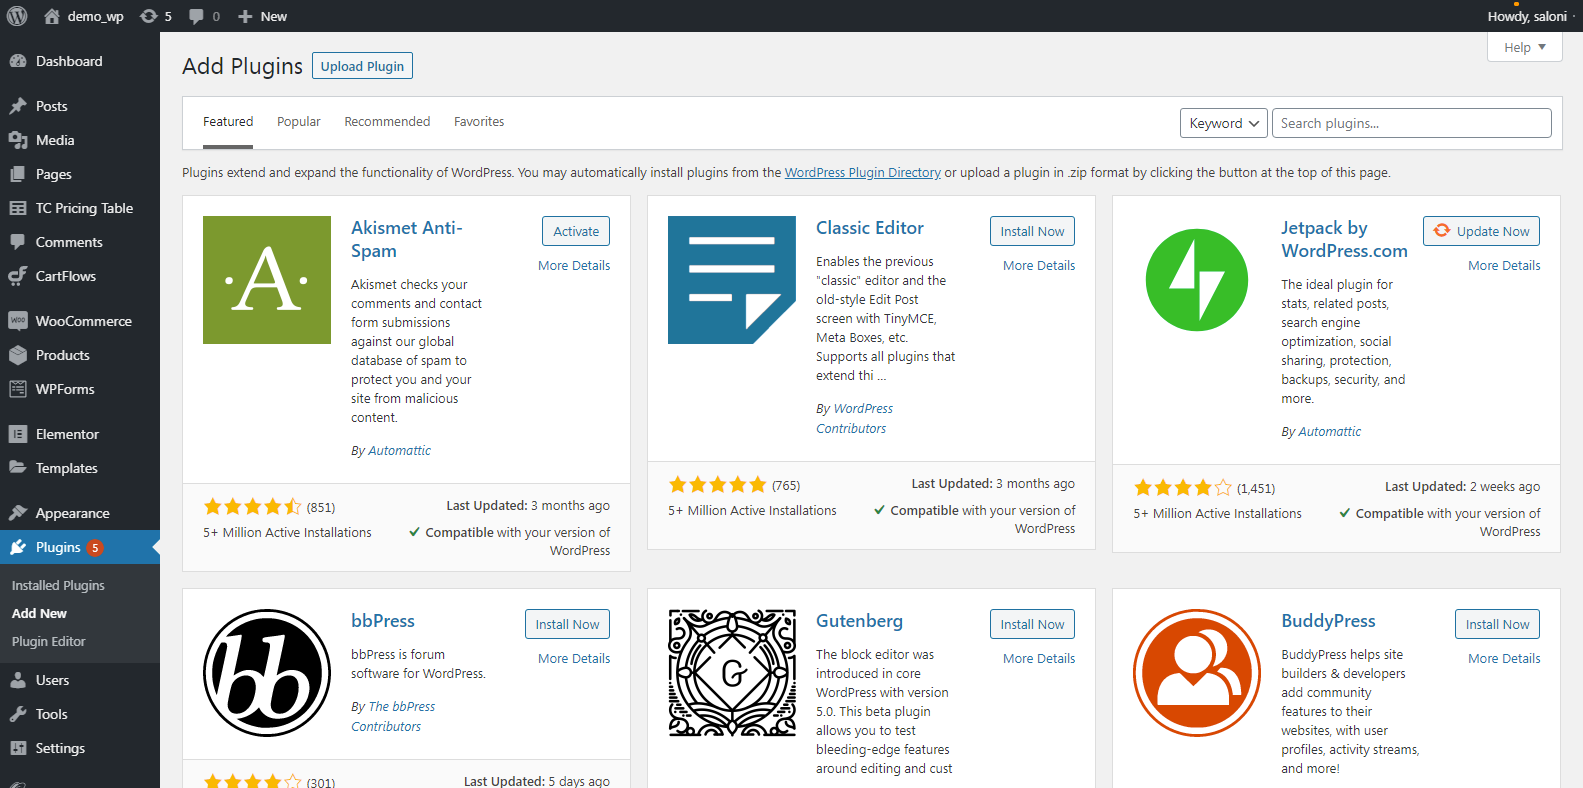Click the bbPress plugin logo
The image size is (1583, 788).
click(x=267, y=673)
